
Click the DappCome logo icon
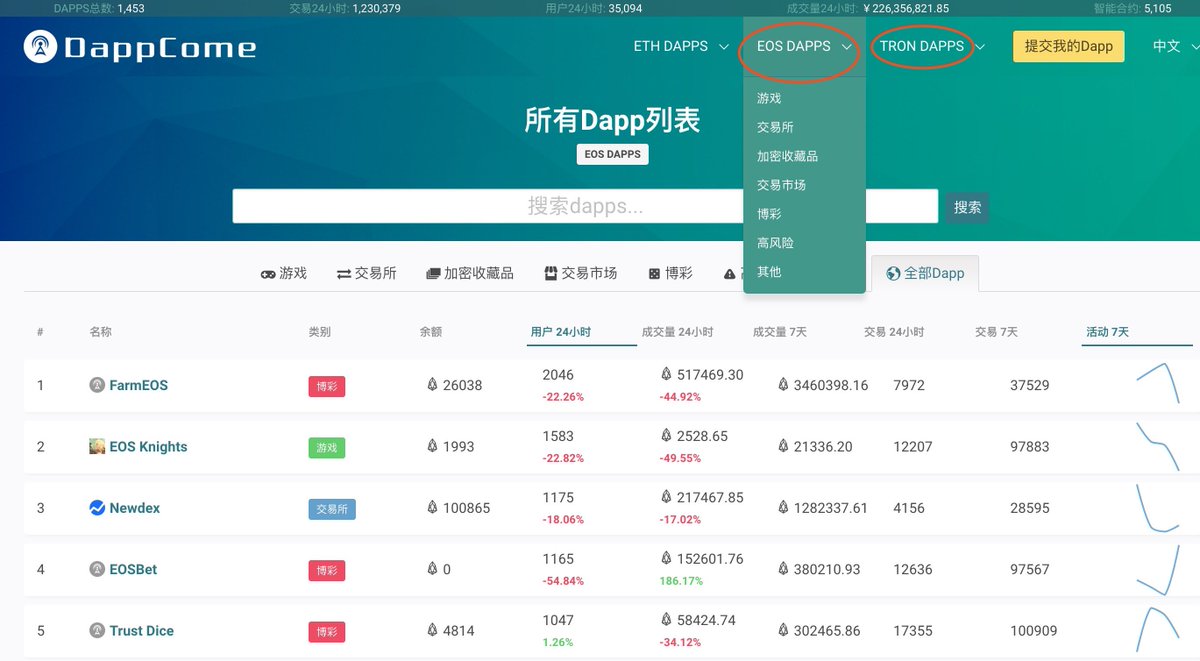tap(40, 46)
